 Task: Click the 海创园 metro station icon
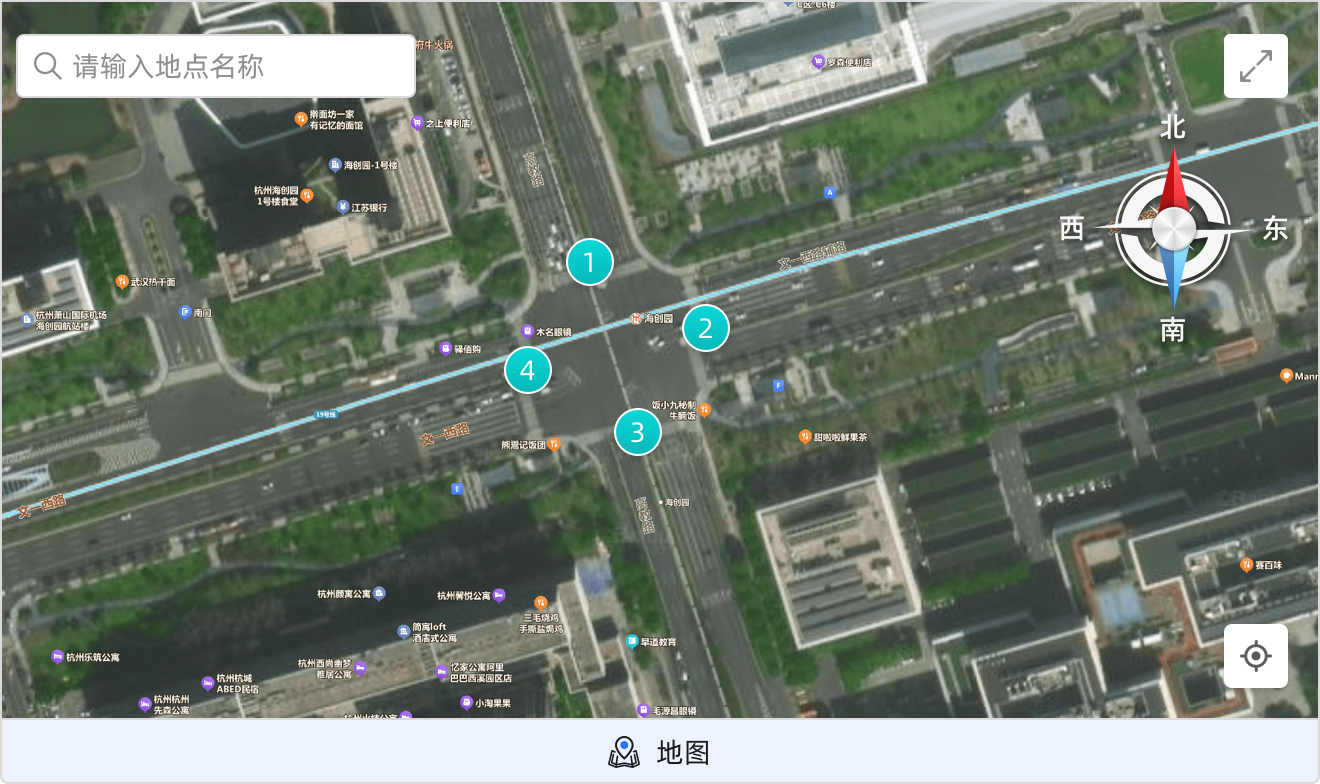point(635,319)
